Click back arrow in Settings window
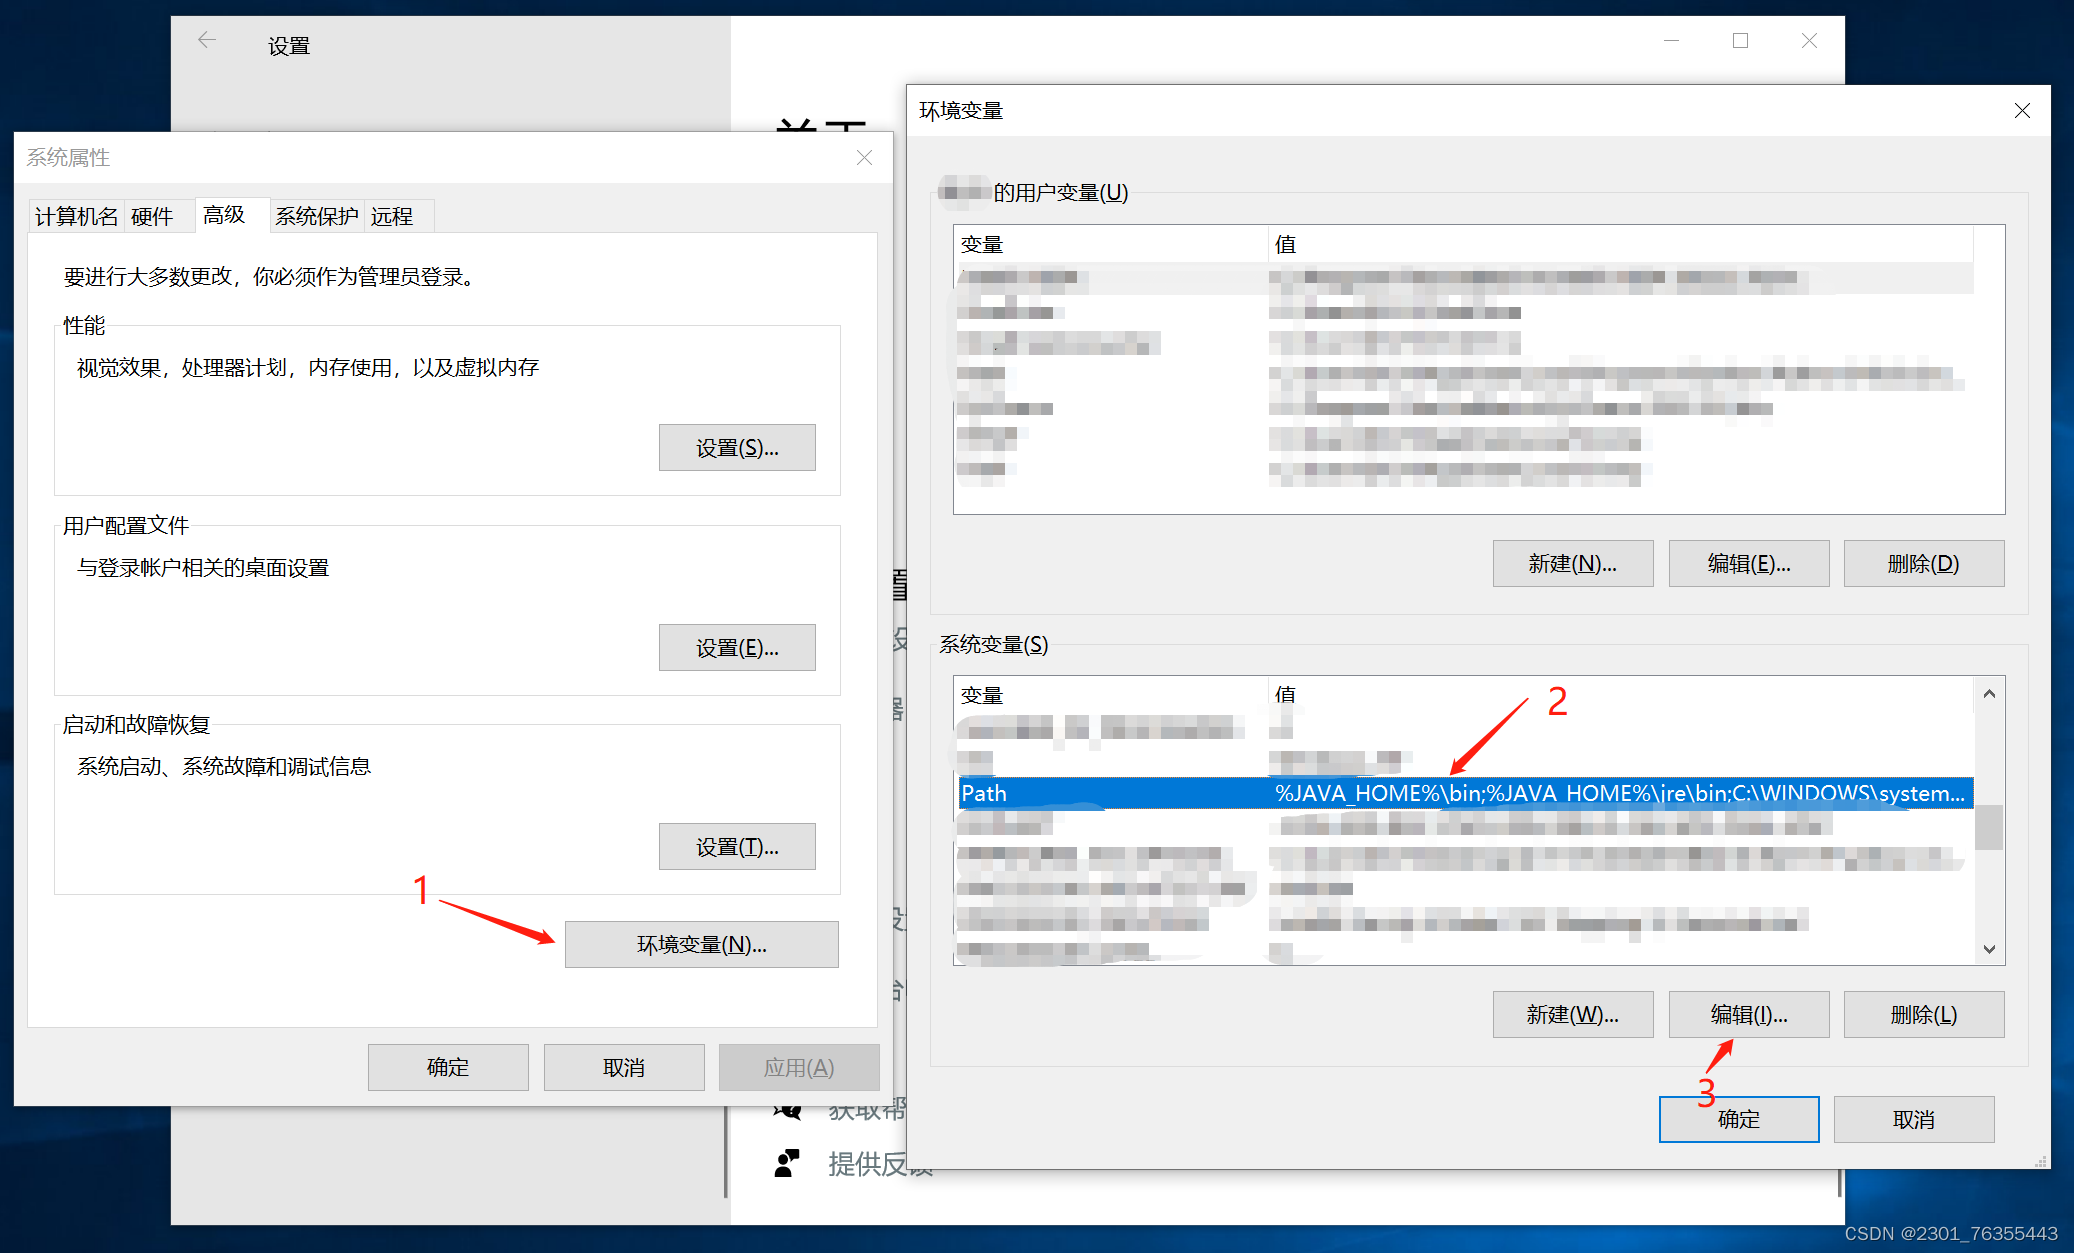 (207, 40)
